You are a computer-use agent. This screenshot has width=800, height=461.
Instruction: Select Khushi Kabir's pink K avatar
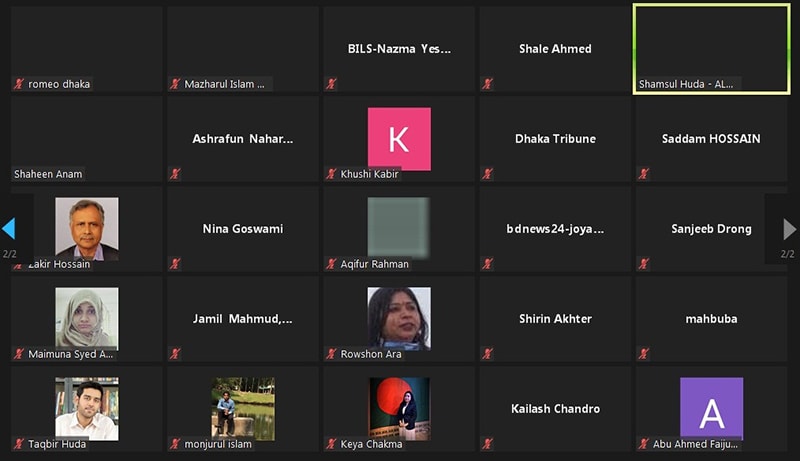point(399,139)
